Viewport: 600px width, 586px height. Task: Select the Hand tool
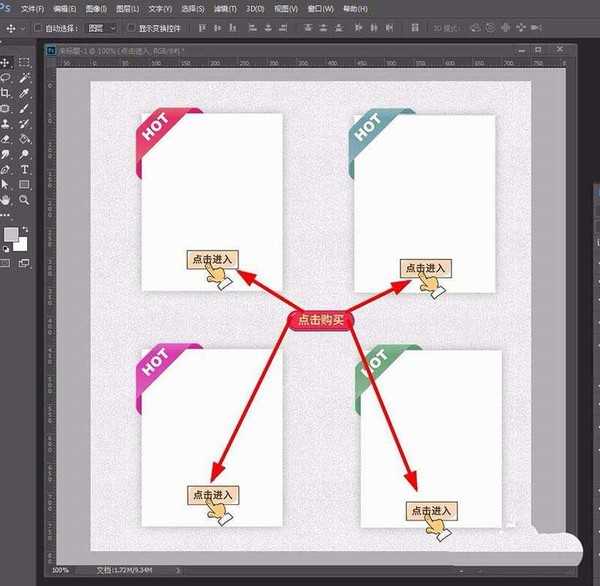point(7,200)
